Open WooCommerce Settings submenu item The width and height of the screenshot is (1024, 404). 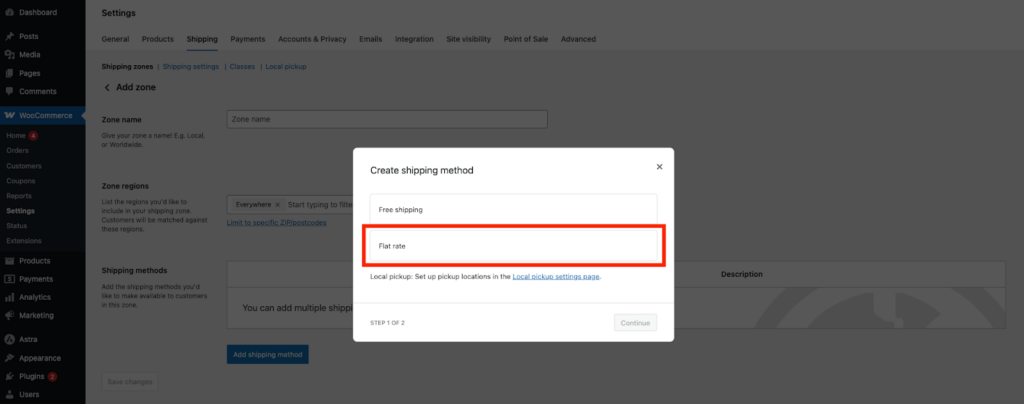pos(21,211)
